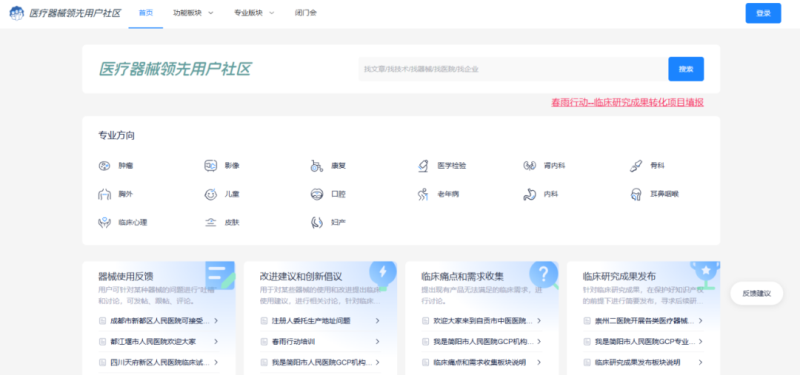Select the 肿瘤 specialty icon

[104, 166]
